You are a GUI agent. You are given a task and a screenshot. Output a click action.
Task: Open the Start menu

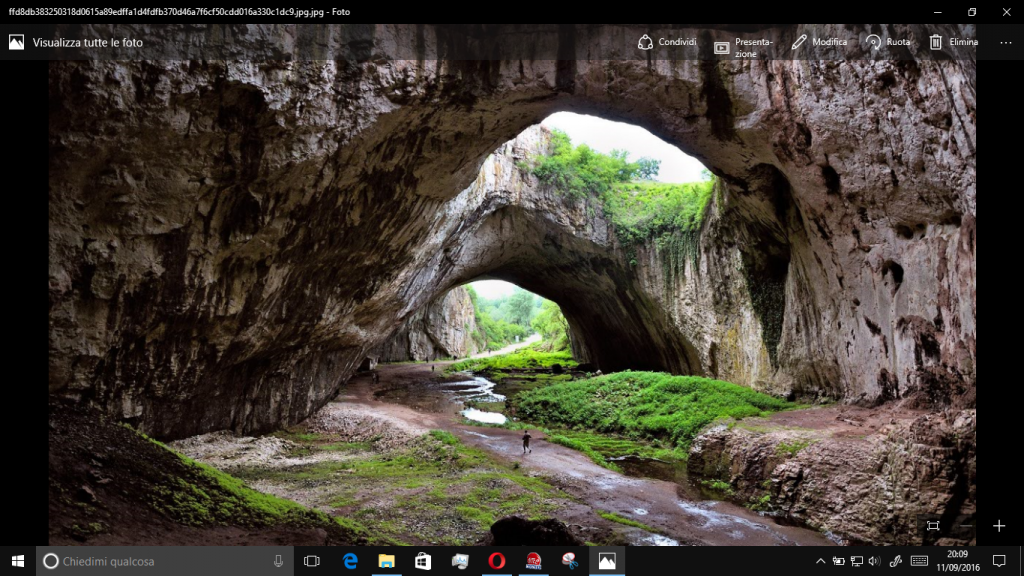[19, 561]
